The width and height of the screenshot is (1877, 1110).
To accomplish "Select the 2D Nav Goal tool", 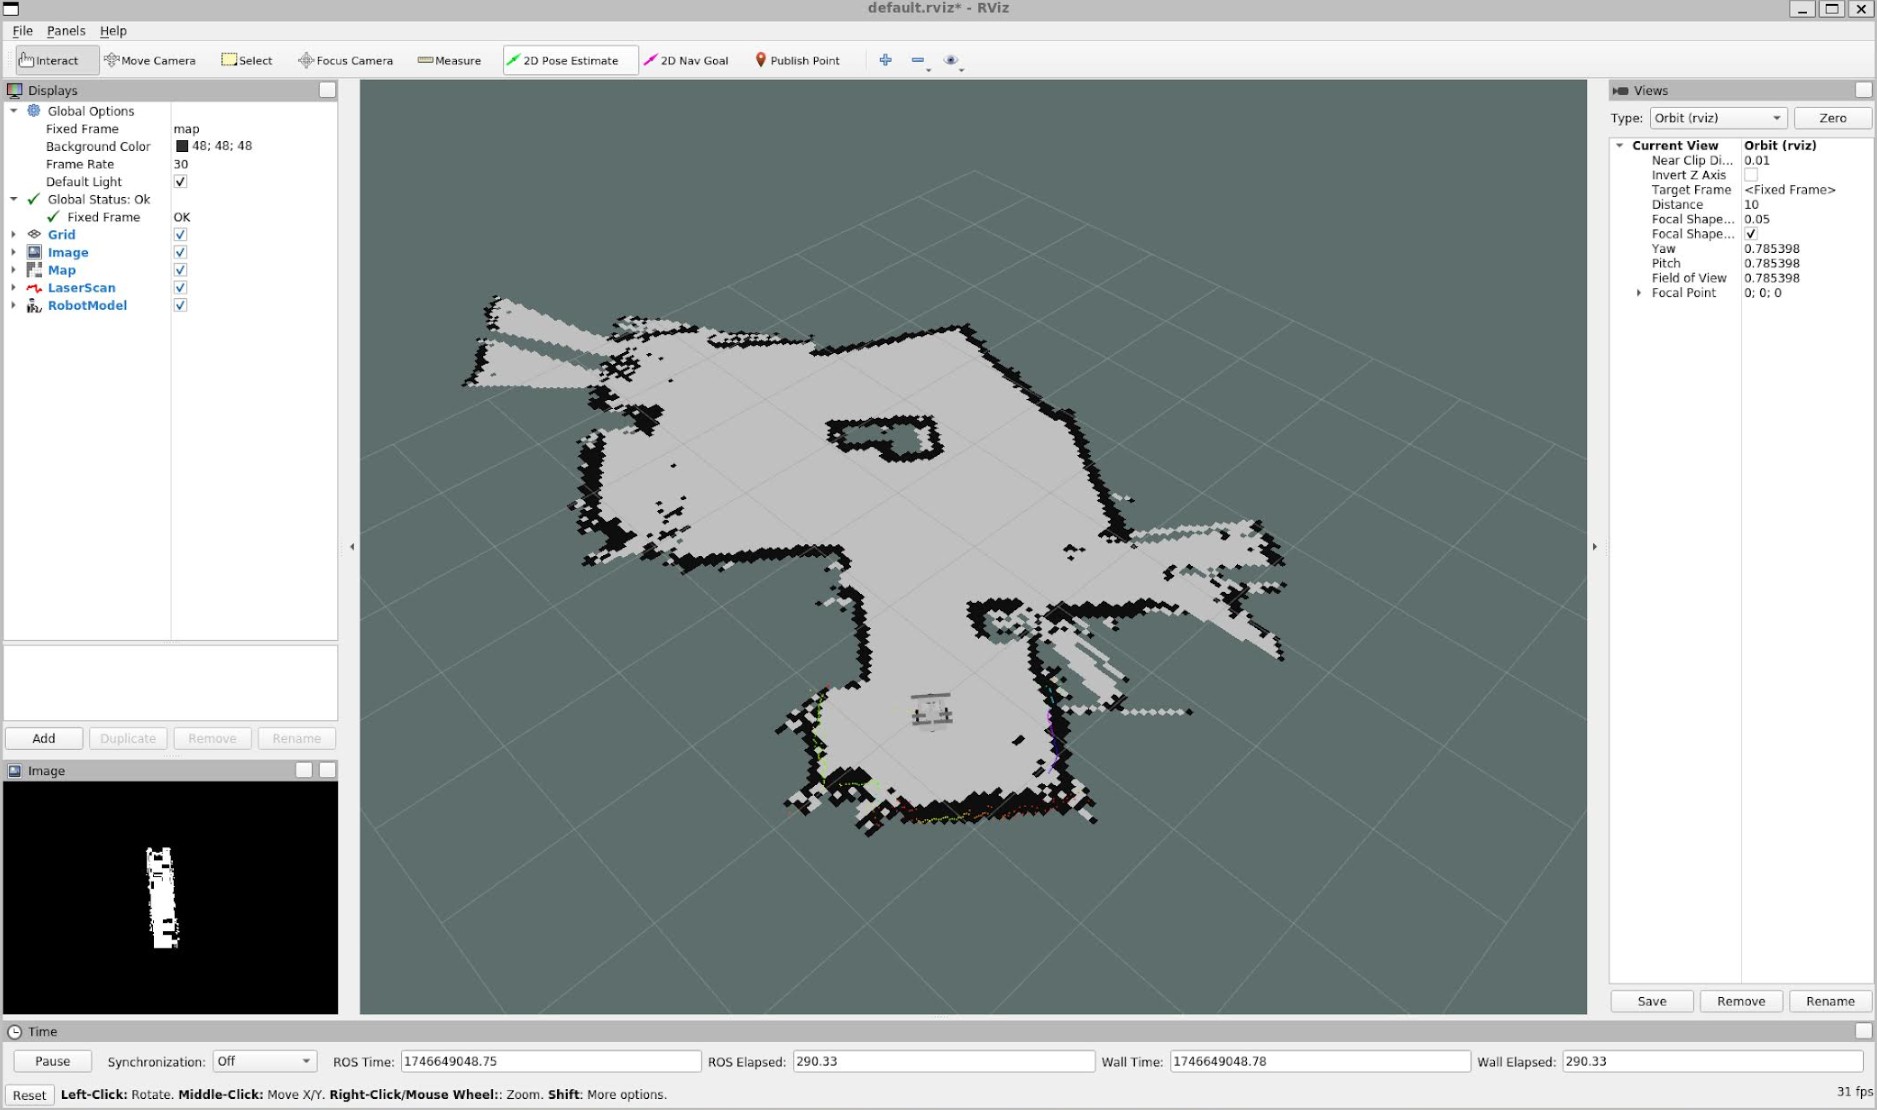I will click(686, 60).
